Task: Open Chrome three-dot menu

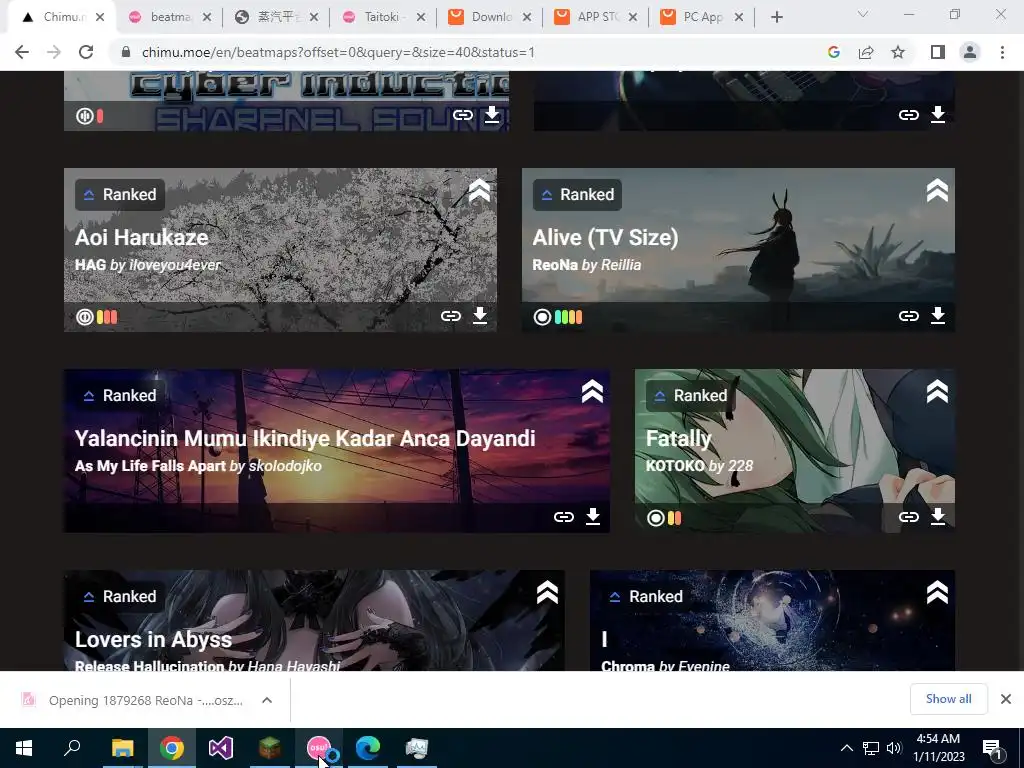Action: coord(1002,52)
